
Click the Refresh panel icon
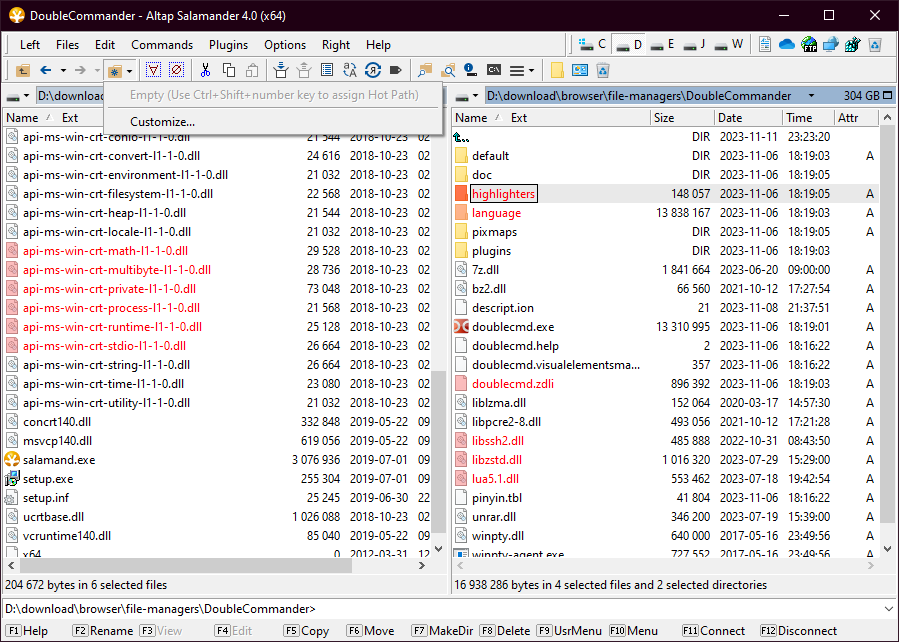click(372, 70)
